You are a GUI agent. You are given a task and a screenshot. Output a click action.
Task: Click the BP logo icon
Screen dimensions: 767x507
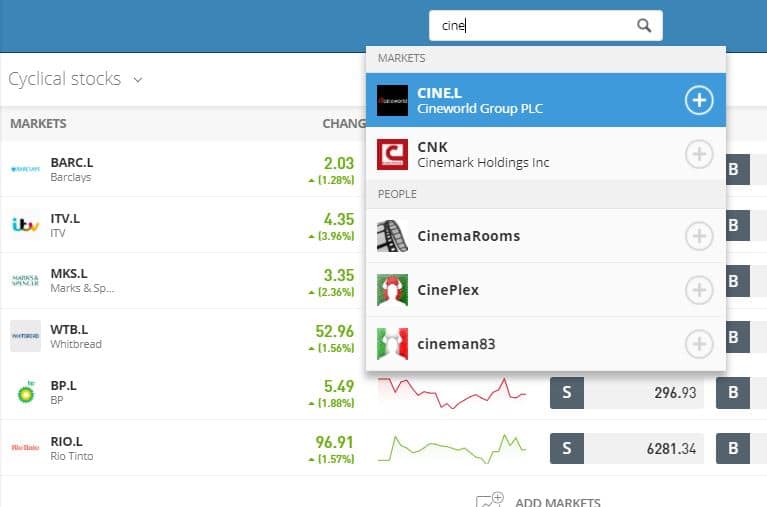(25, 392)
